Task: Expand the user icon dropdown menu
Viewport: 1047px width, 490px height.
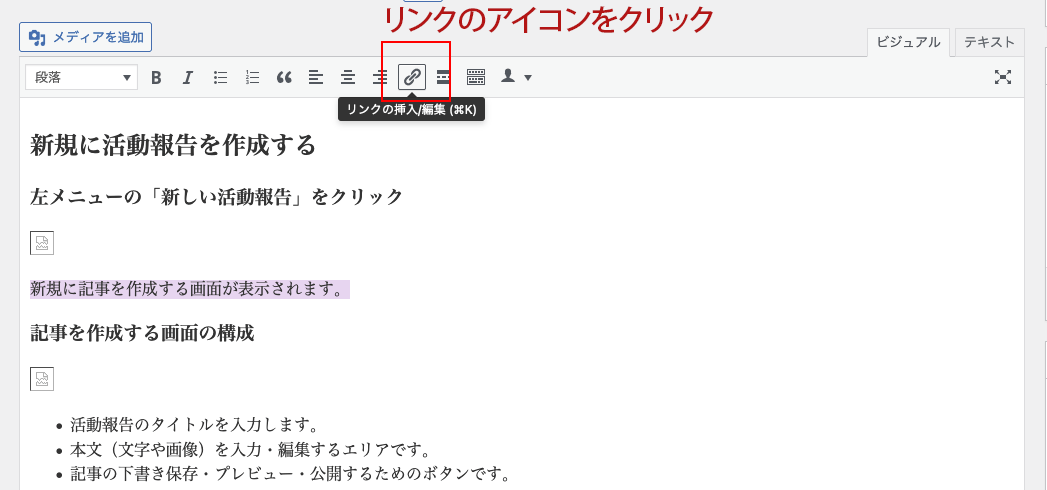Action: coord(516,77)
